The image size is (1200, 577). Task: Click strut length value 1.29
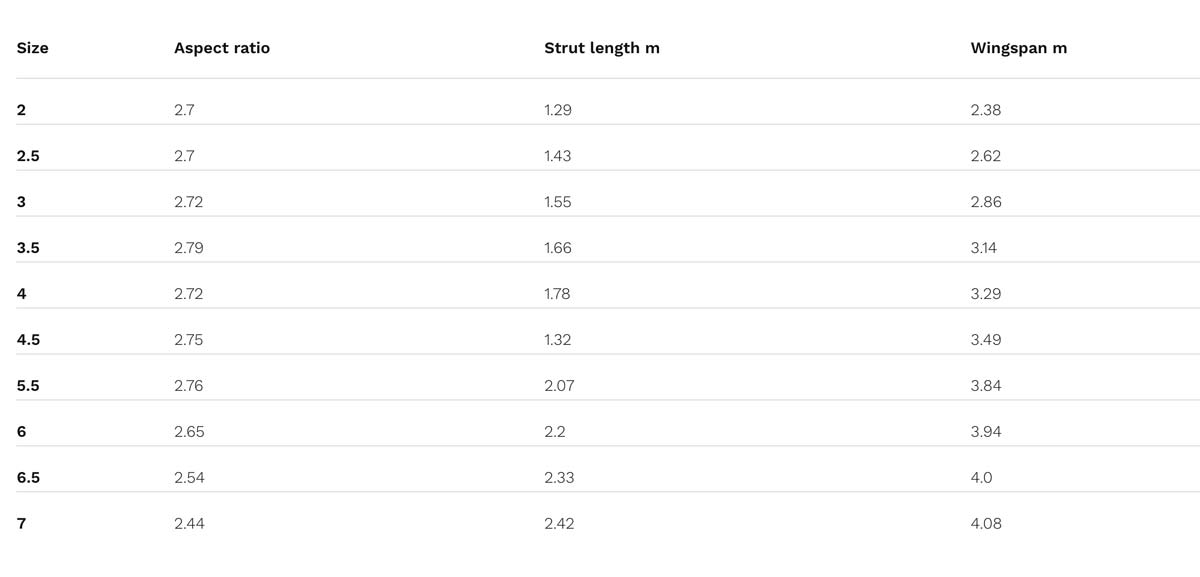click(x=557, y=110)
